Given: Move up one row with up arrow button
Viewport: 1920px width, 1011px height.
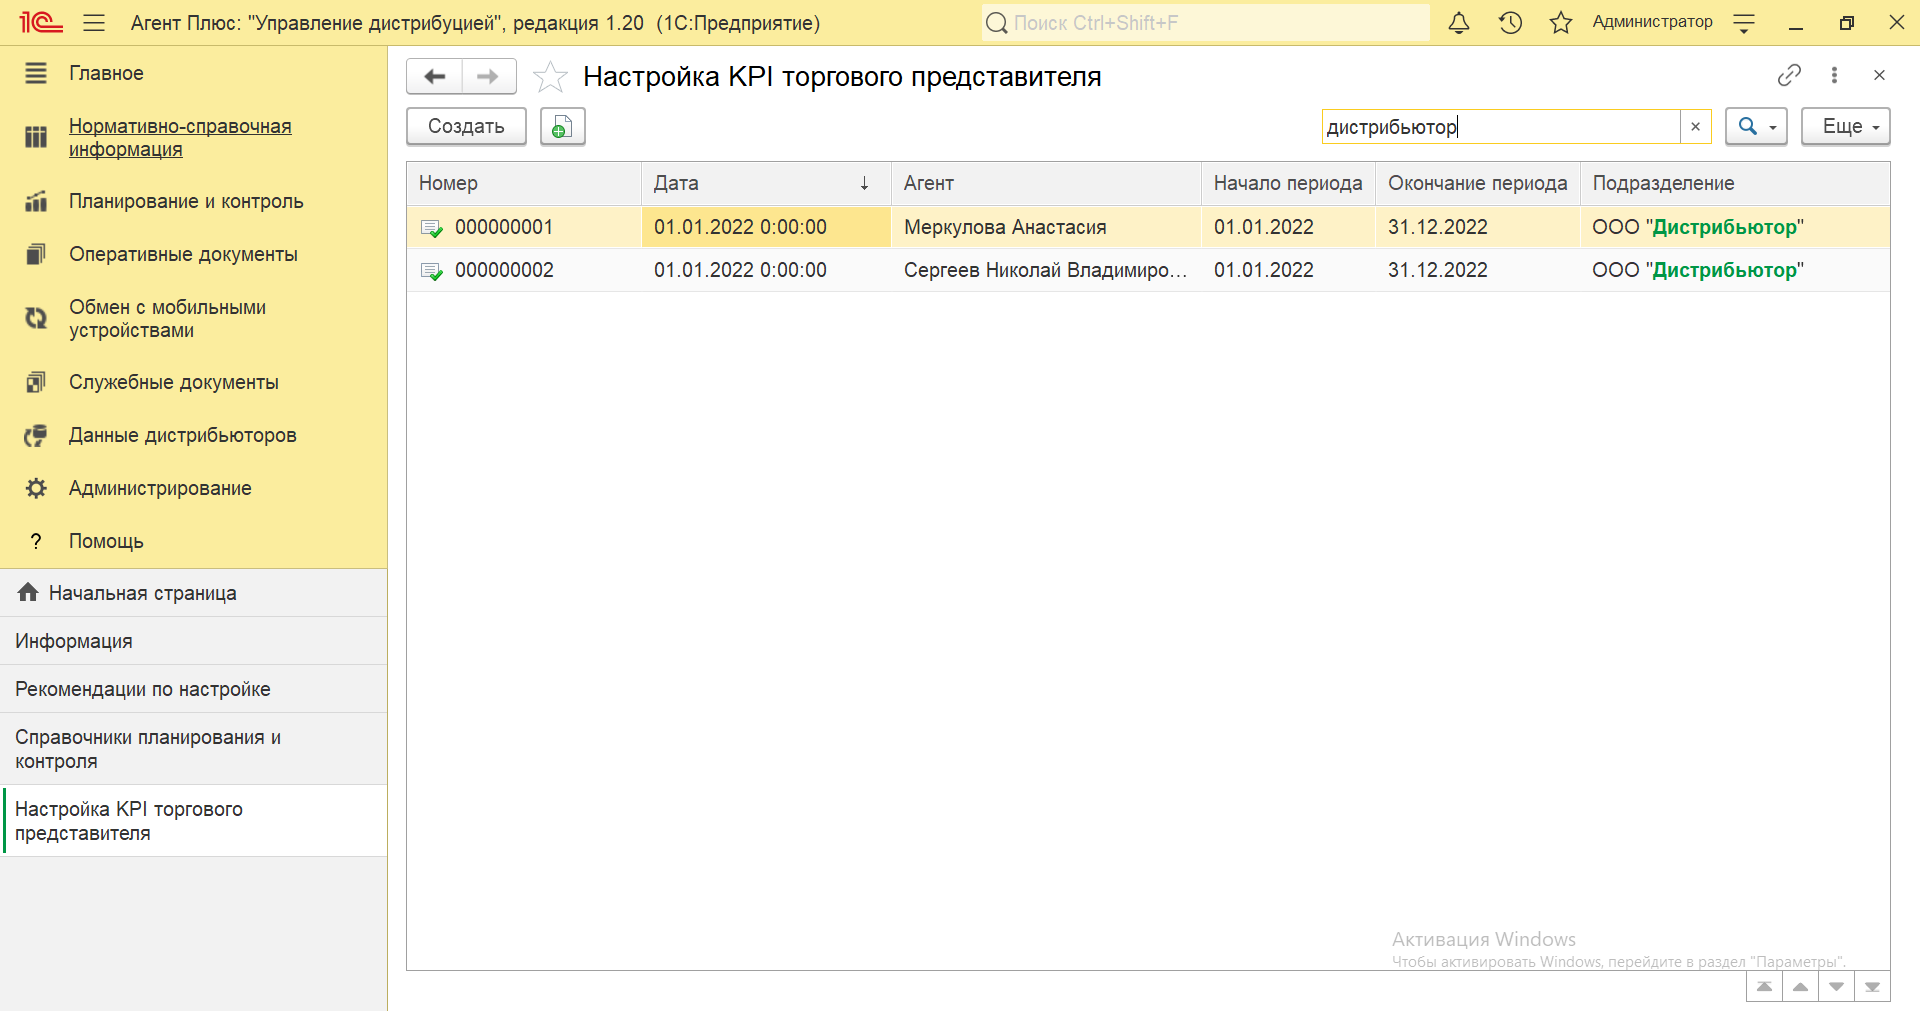Looking at the screenshot, I should tap(1800, 987).
